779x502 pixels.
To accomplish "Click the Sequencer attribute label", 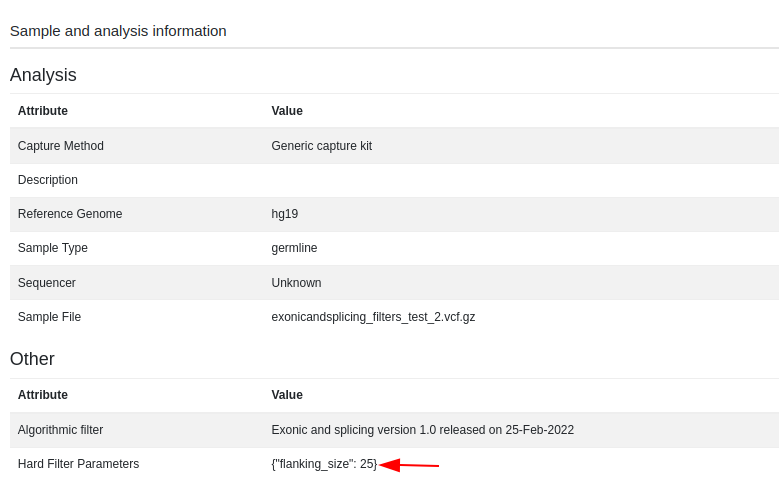I will click(x=47, y=282).
